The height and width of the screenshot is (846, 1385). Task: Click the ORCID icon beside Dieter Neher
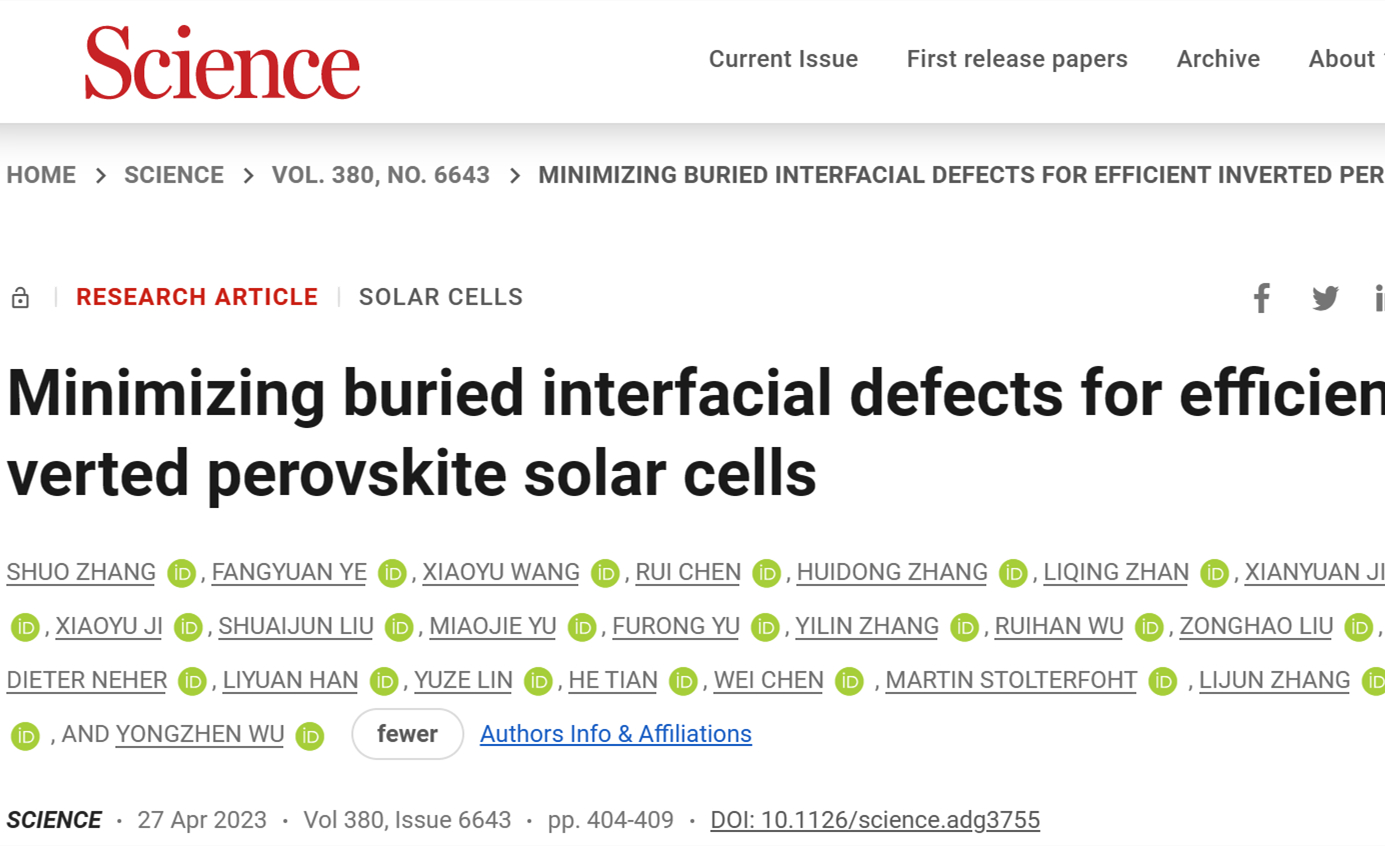[192, 681]
